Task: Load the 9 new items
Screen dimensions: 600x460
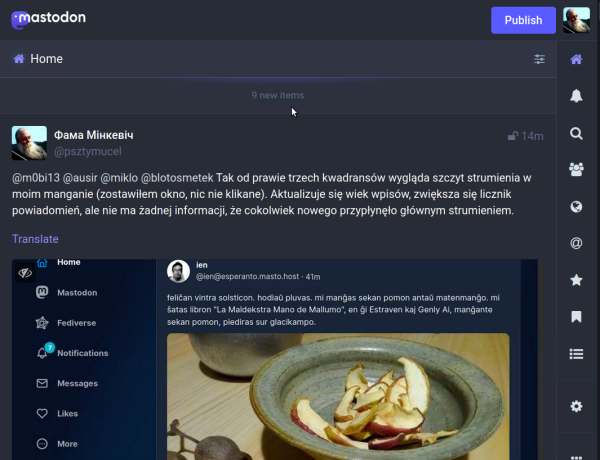Action: click(x=278, y=95)
